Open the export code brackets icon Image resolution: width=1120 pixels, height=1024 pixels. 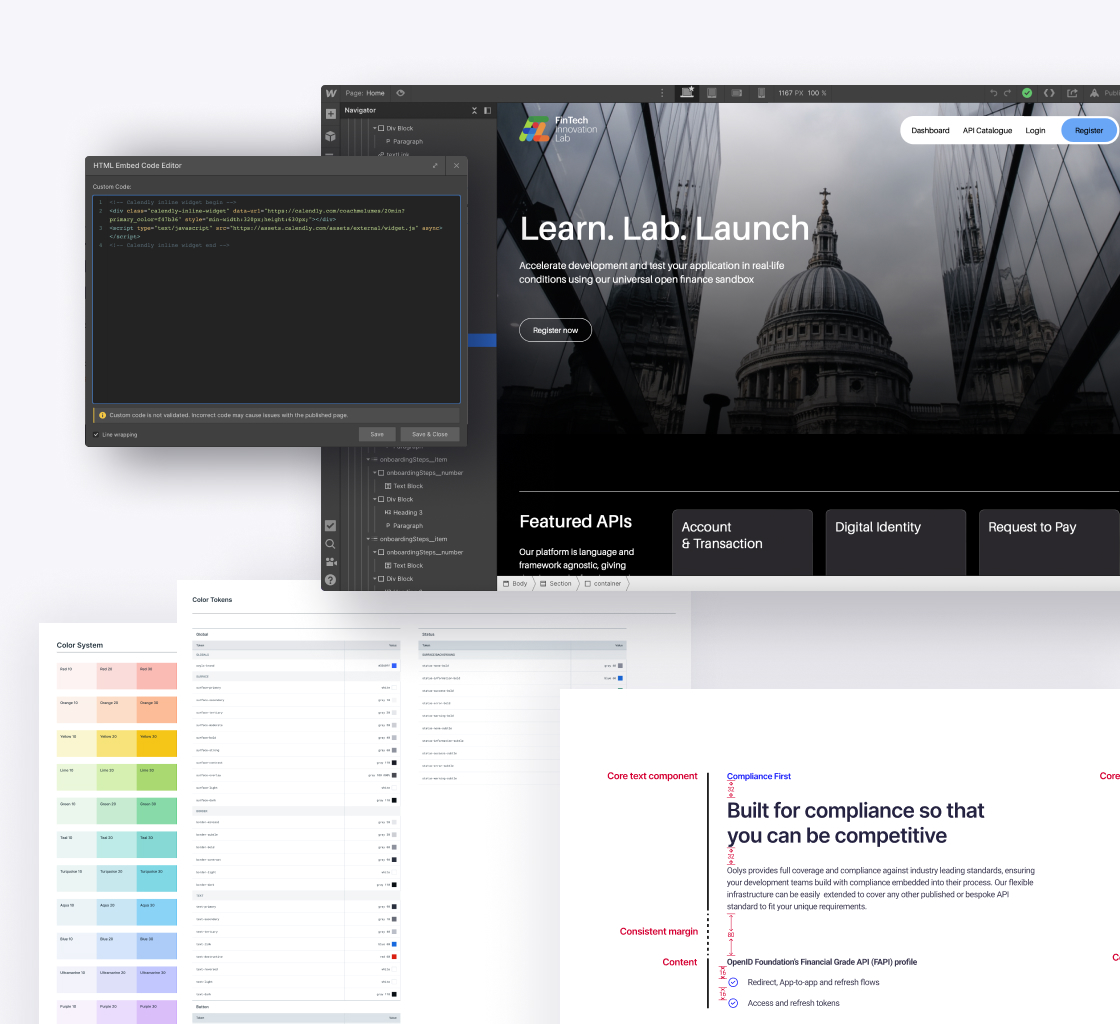(1049, 93)
